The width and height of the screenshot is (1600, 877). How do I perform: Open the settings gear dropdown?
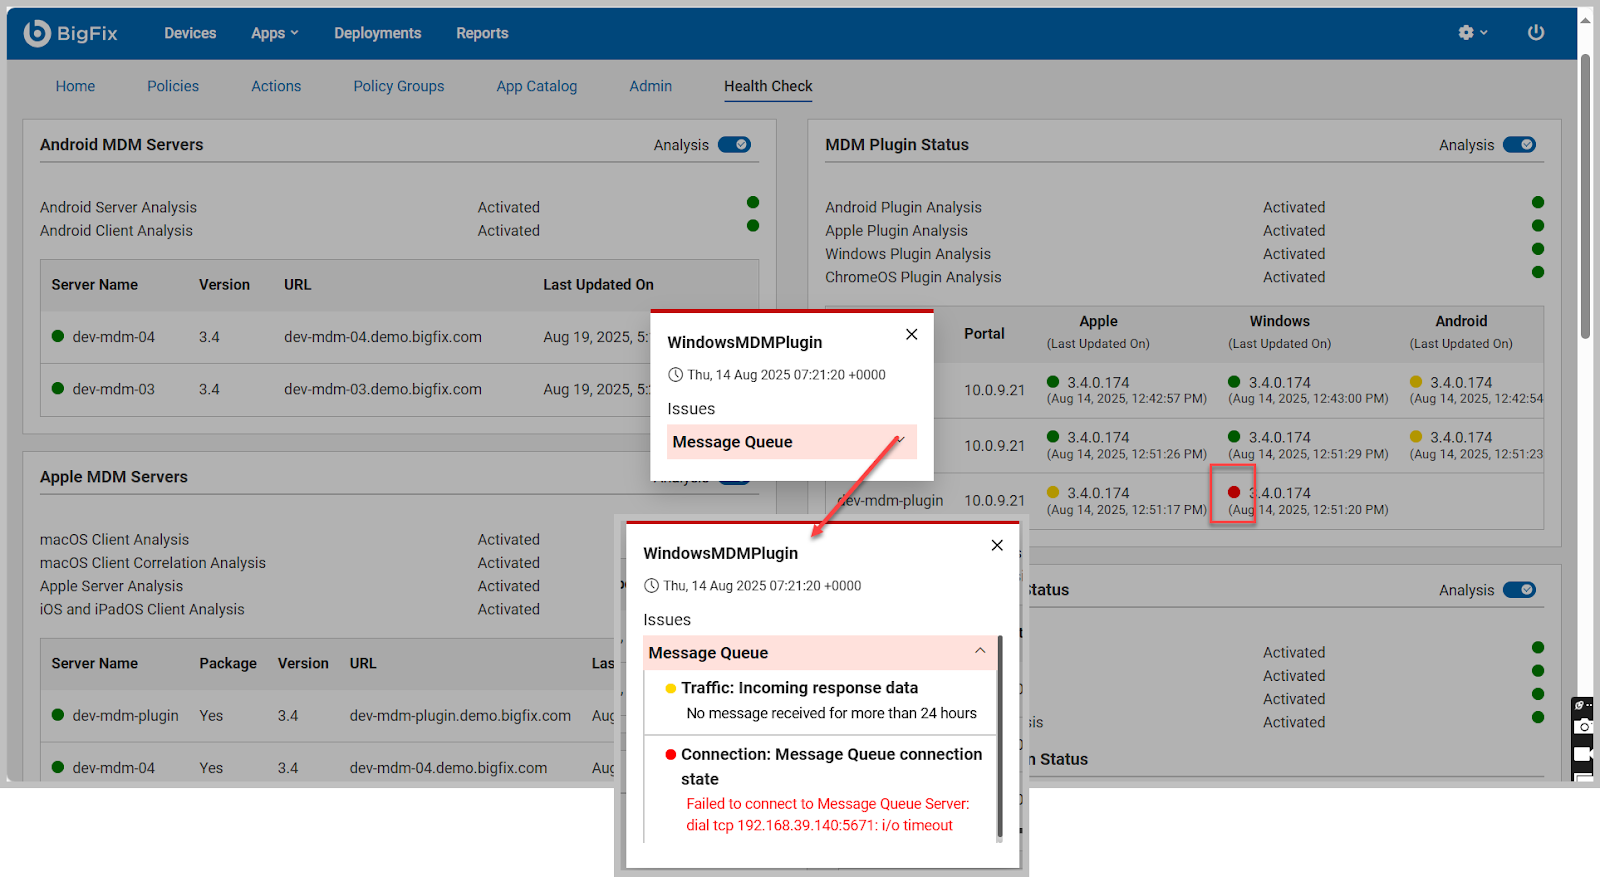pyautogui.click(x=1473, y=33)
